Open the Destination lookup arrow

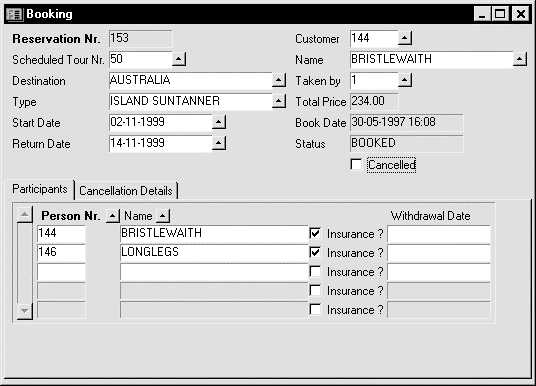[279, 80]
